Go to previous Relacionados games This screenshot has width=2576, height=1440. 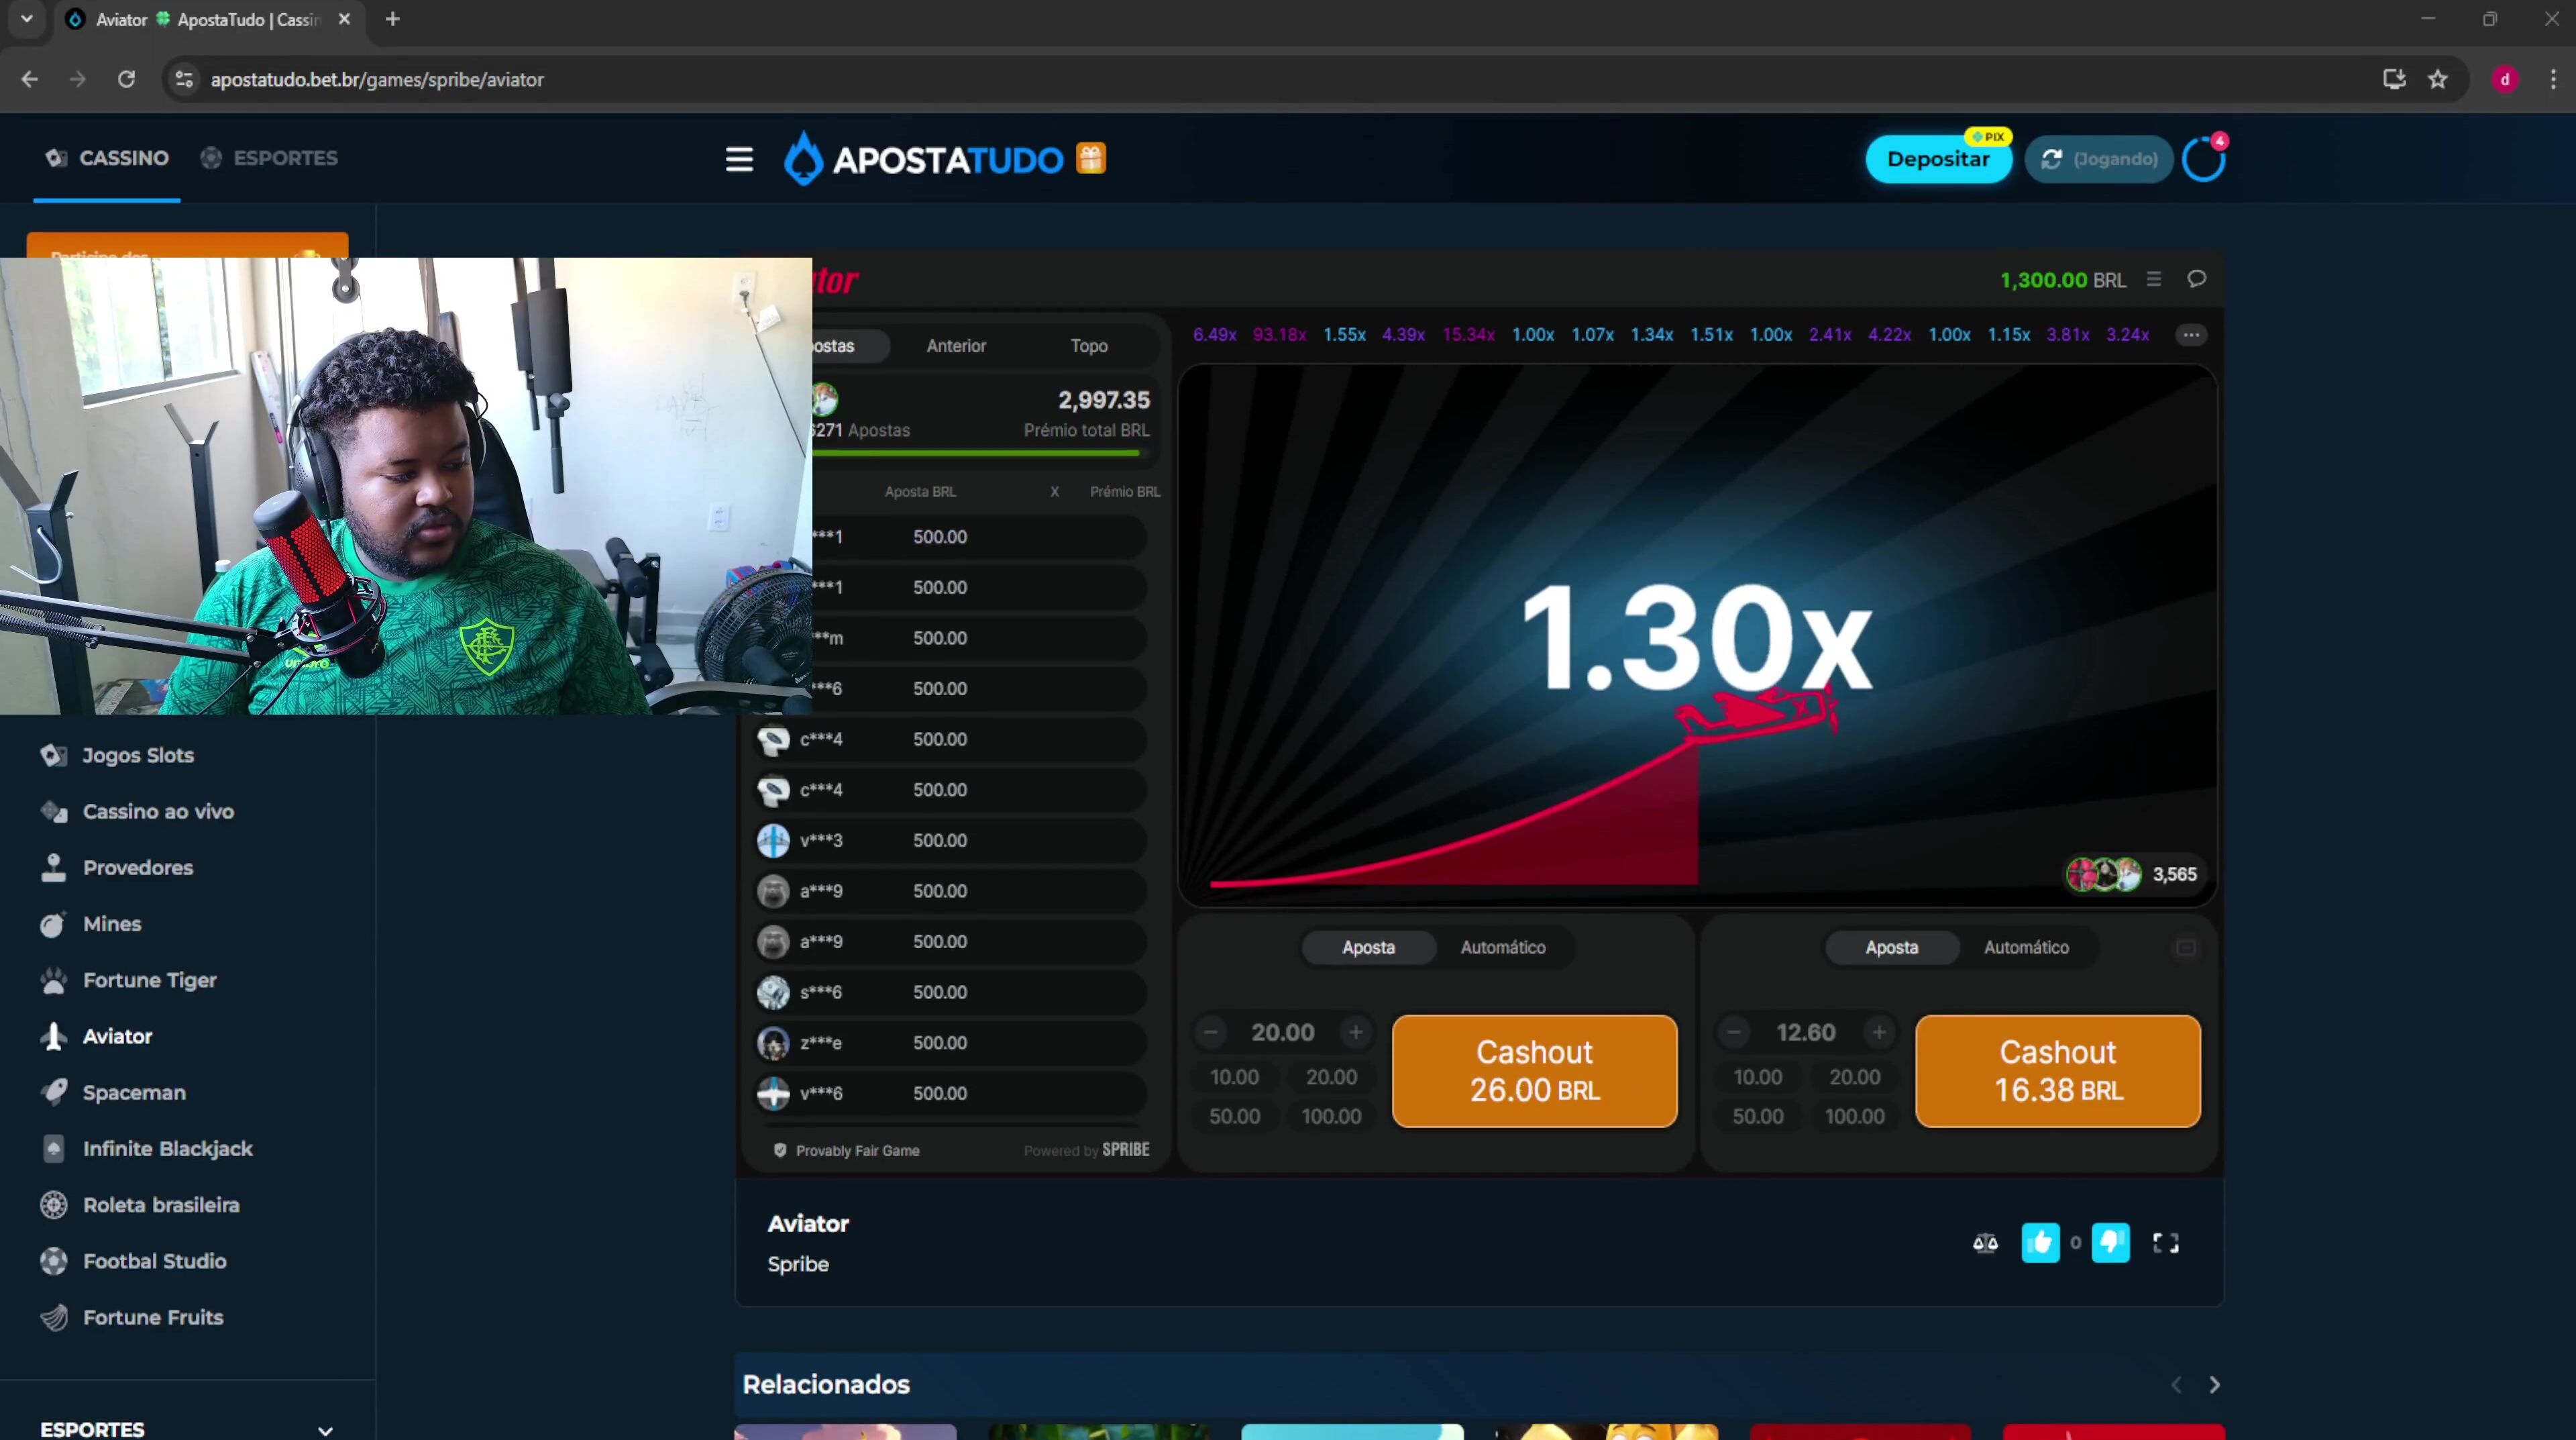tap(2176, 1385)
